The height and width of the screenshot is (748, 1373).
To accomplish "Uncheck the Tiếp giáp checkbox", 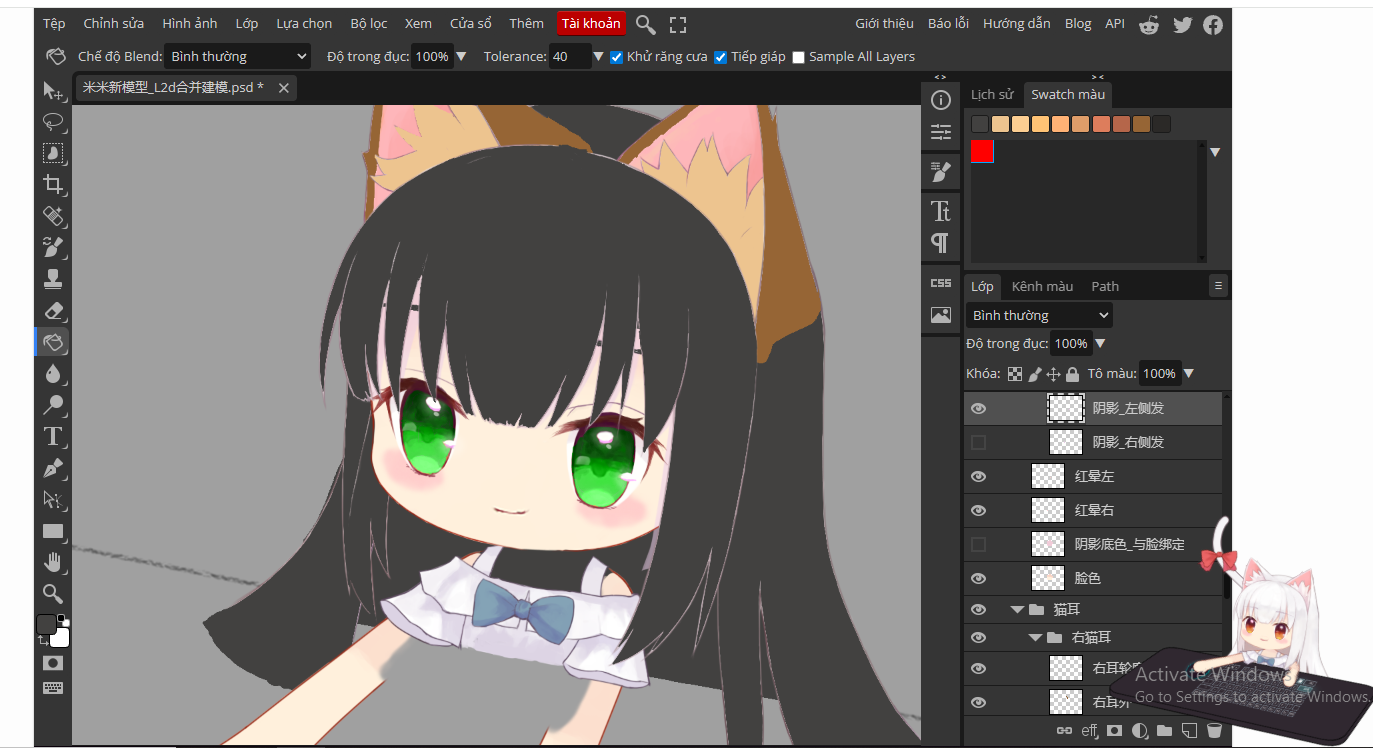I will [x=720, y=57].
